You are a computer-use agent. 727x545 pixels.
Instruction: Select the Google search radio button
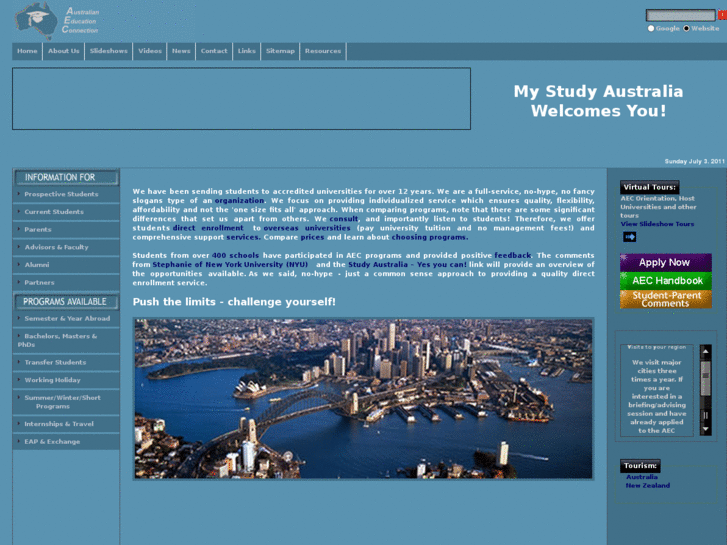click(651, 28)
